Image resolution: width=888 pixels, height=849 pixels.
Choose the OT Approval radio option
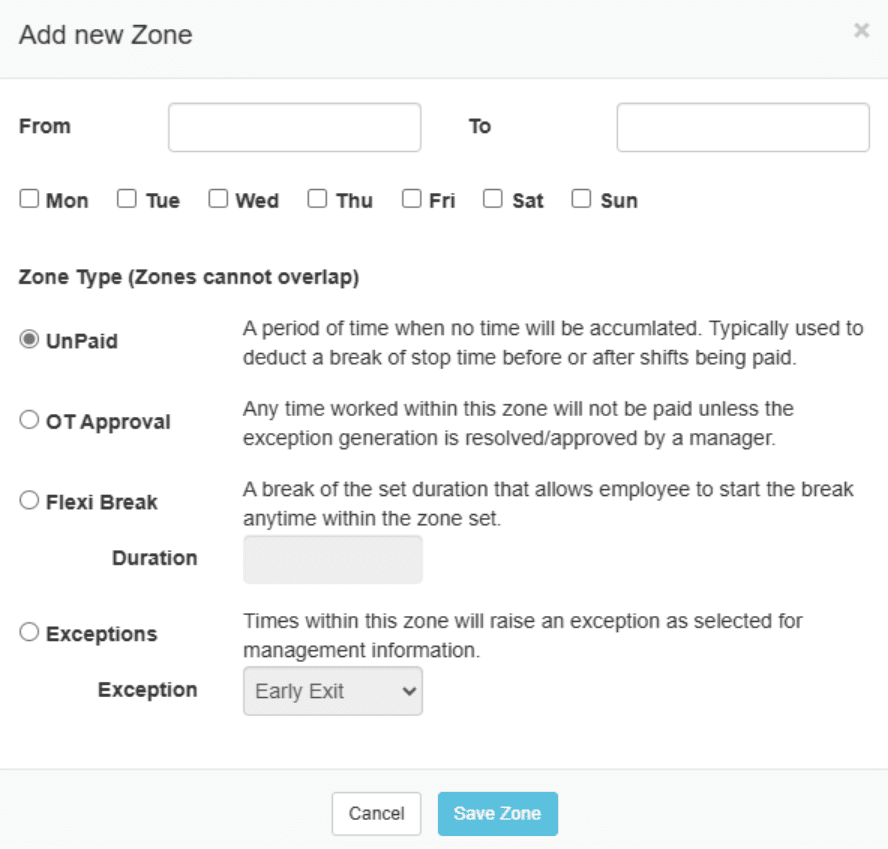point(29,420)
